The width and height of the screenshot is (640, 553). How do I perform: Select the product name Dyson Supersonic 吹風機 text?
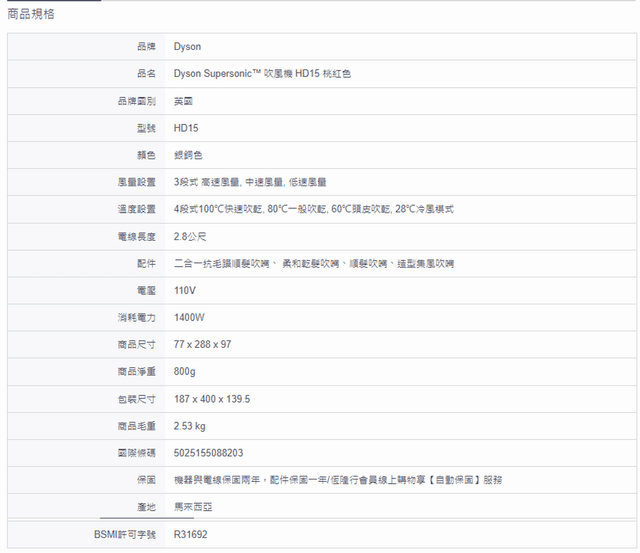(262, 74)
